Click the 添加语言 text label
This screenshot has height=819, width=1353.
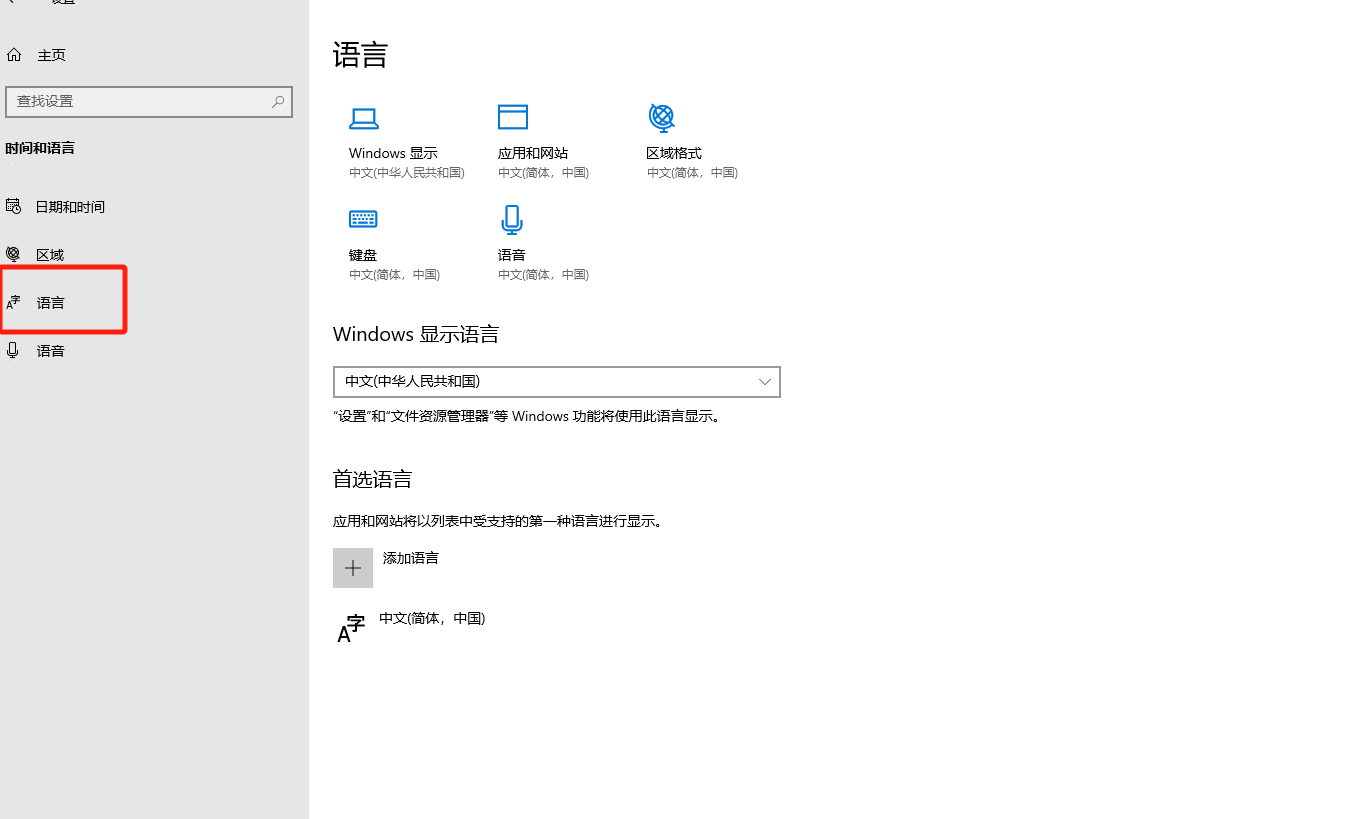[411, 558]
